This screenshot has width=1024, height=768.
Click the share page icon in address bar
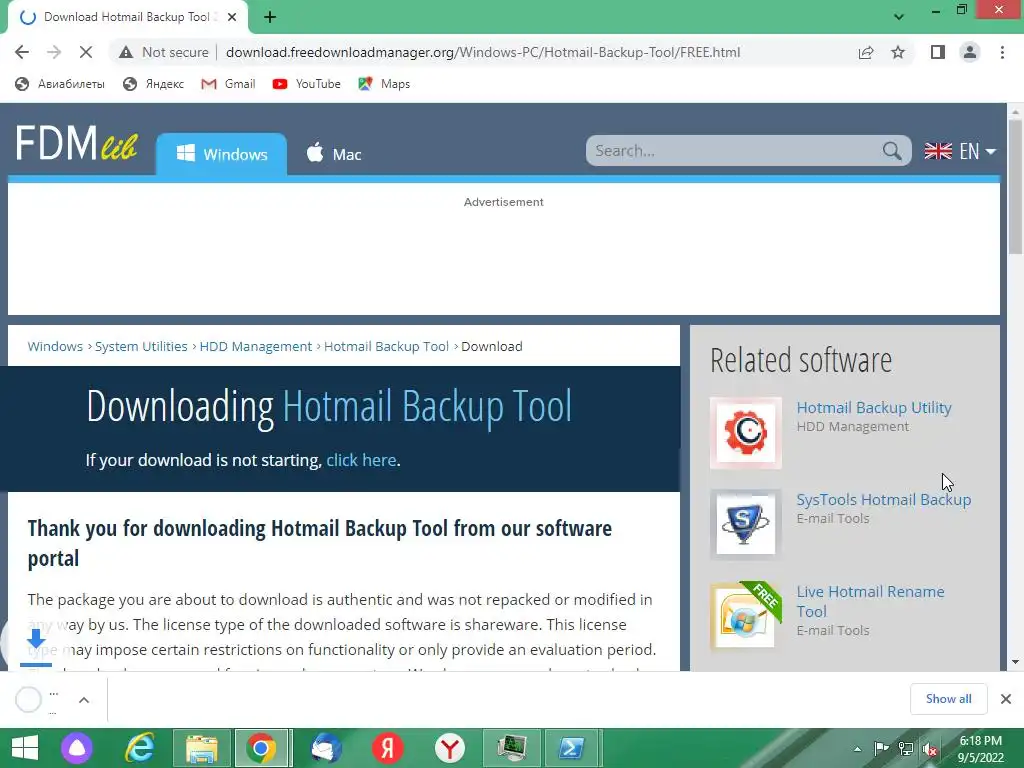pos(866,52)
